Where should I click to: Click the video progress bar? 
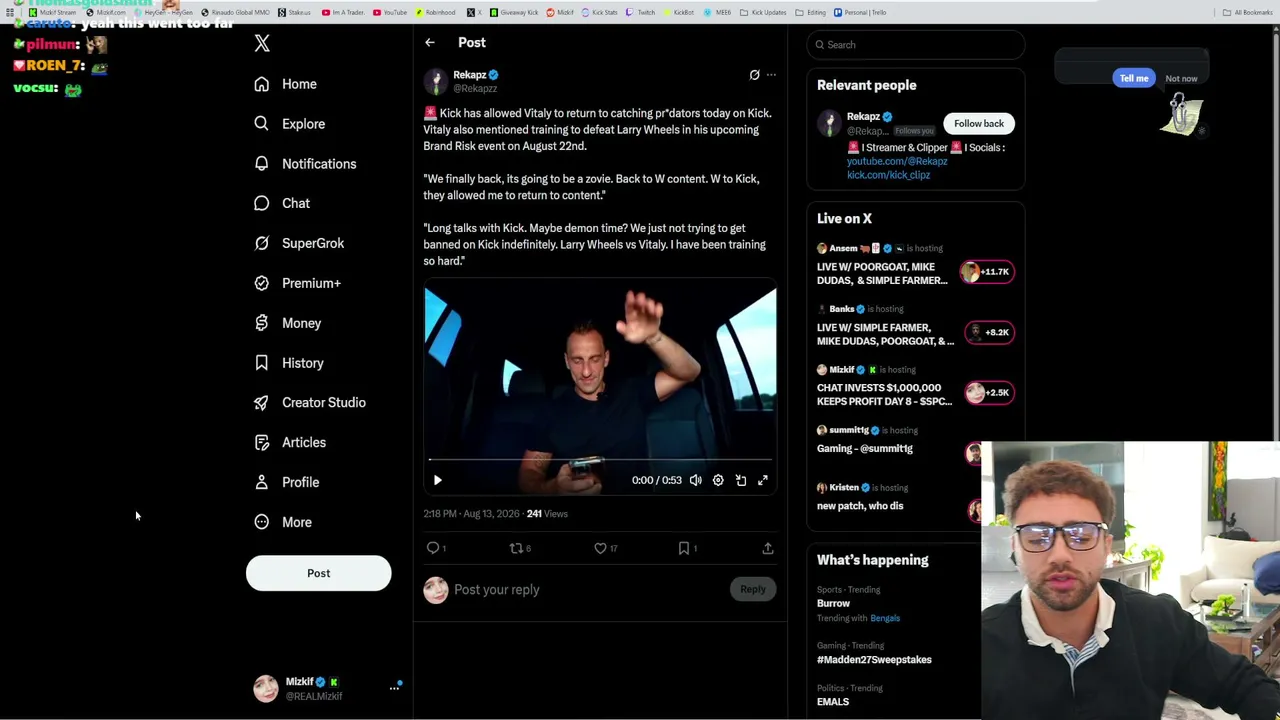(600, 460)
